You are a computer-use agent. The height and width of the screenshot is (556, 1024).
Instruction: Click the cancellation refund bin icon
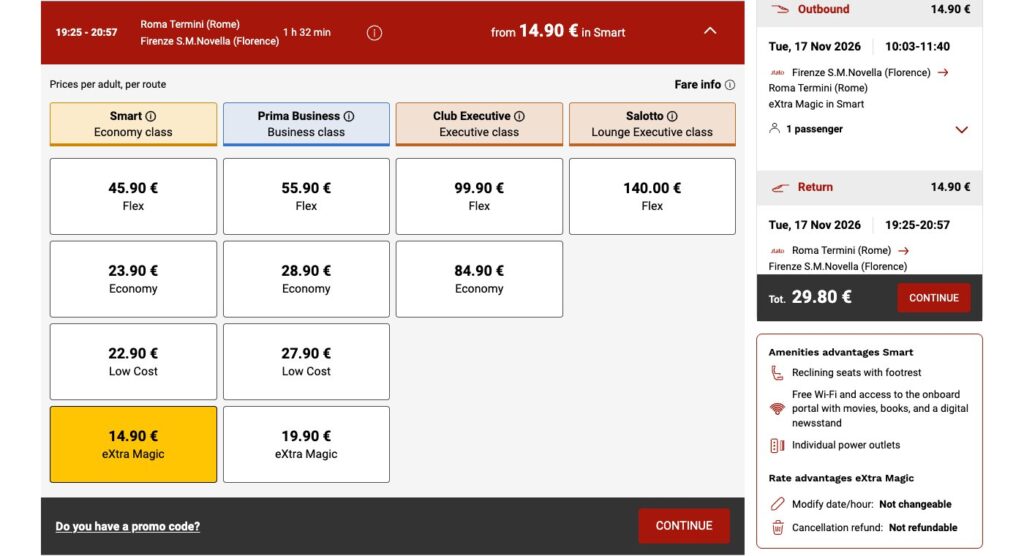click(777, 527)
